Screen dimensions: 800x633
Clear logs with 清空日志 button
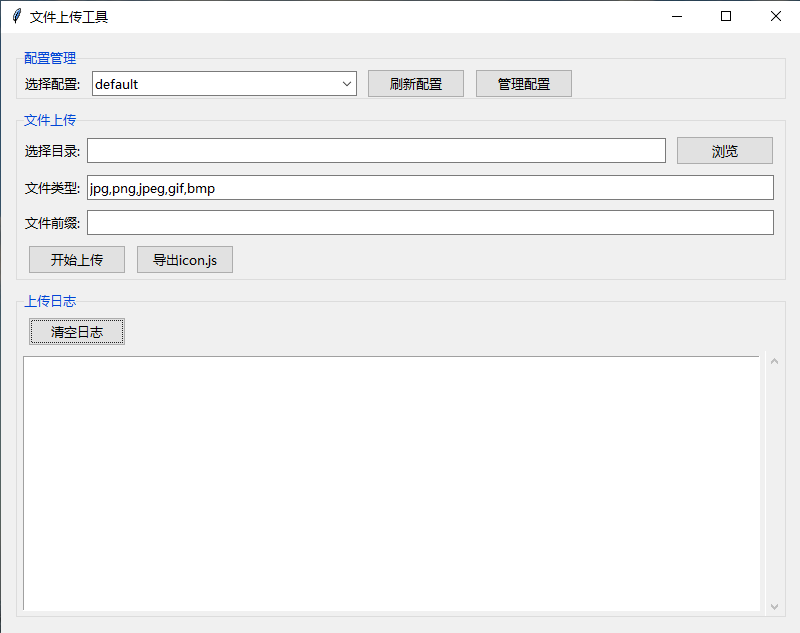(x=76, y=331)
